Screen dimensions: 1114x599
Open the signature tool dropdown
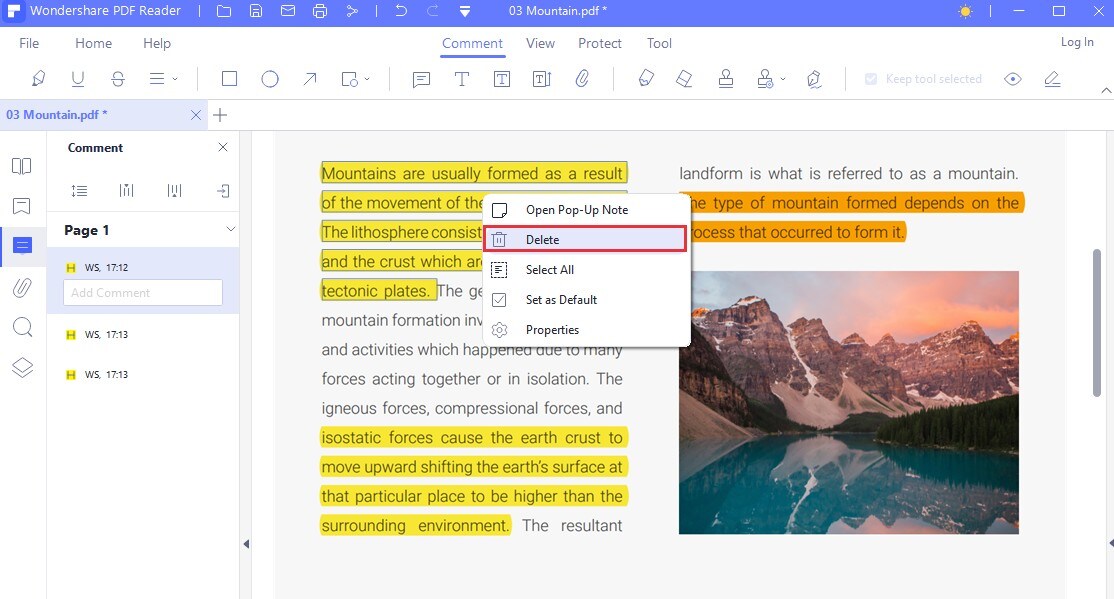tap(783, 78)
